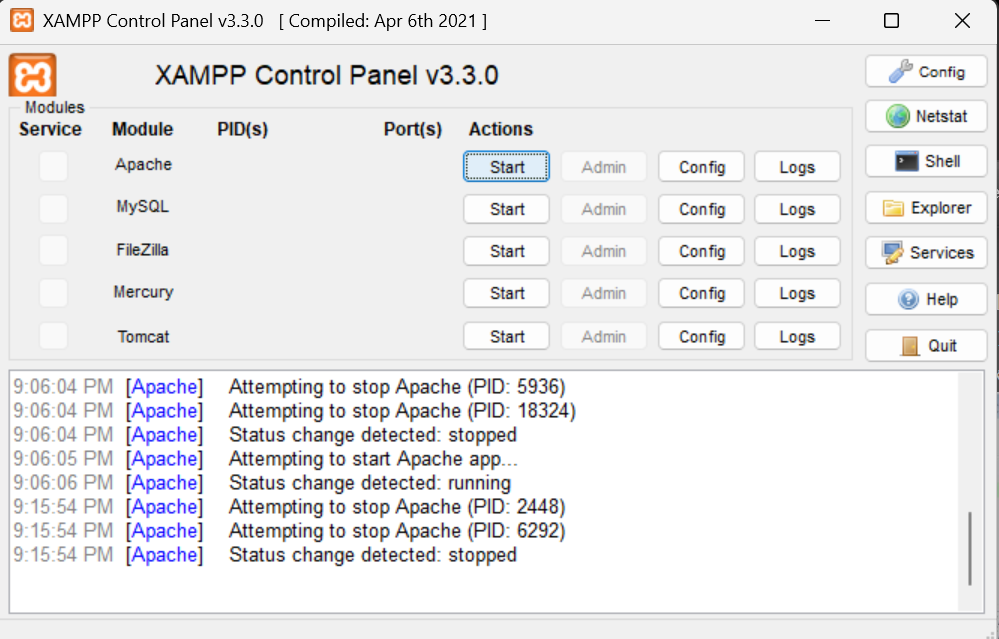Image resolution: width=999 pixels, height=639 pixels.
Task: Start the Mercury module
Action: (x=507, y=293)
